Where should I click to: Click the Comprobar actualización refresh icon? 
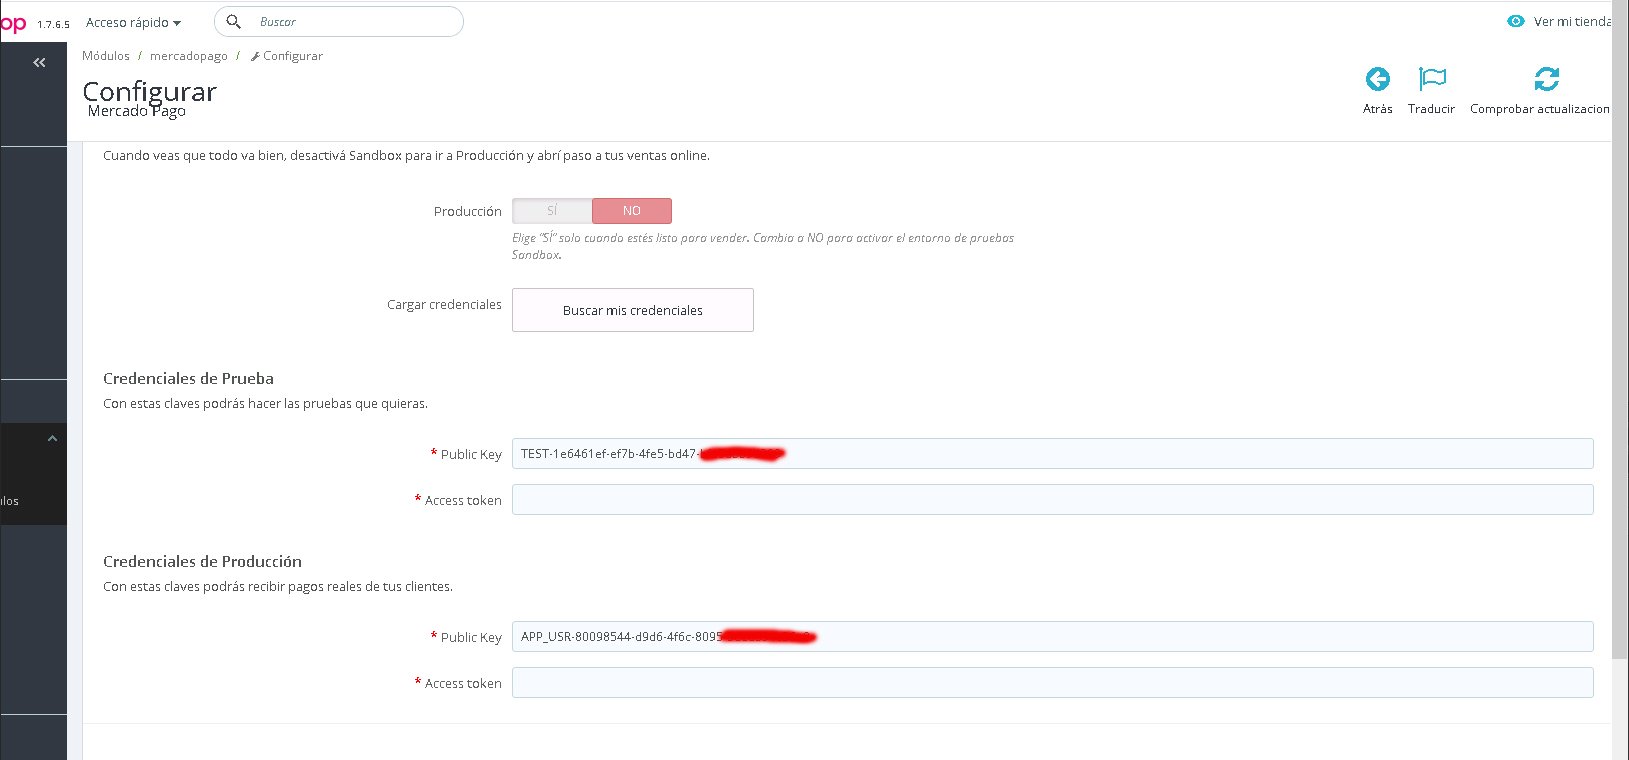[x=1546, y=79]
